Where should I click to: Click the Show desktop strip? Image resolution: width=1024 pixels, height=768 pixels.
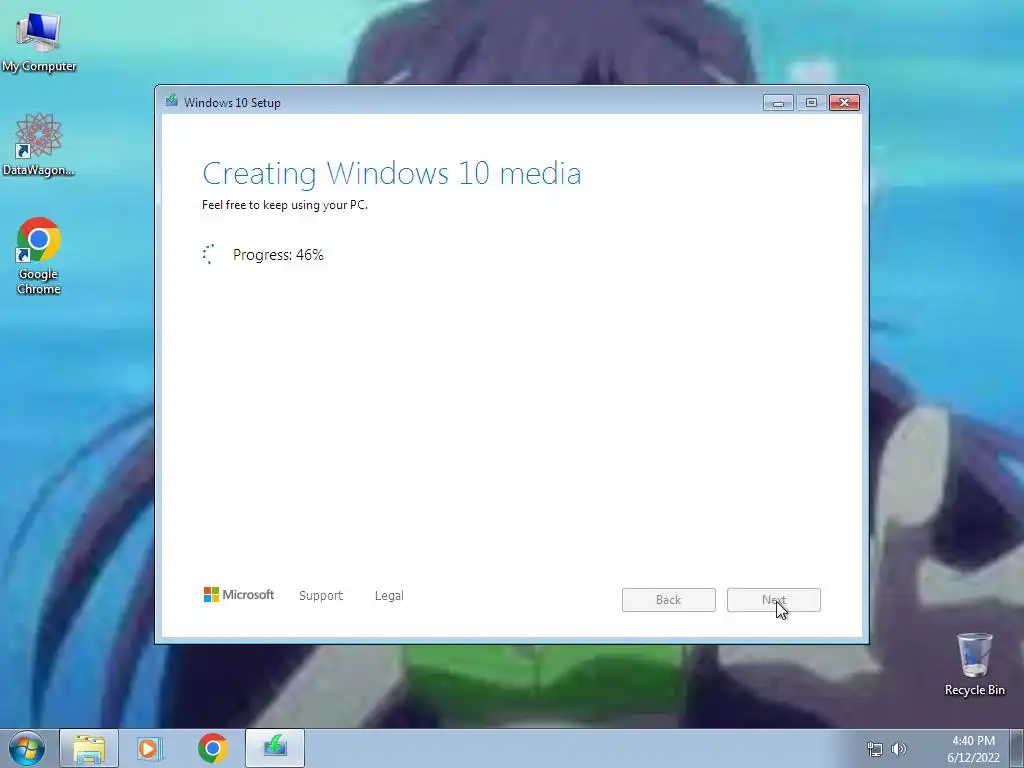(1017, 749)
